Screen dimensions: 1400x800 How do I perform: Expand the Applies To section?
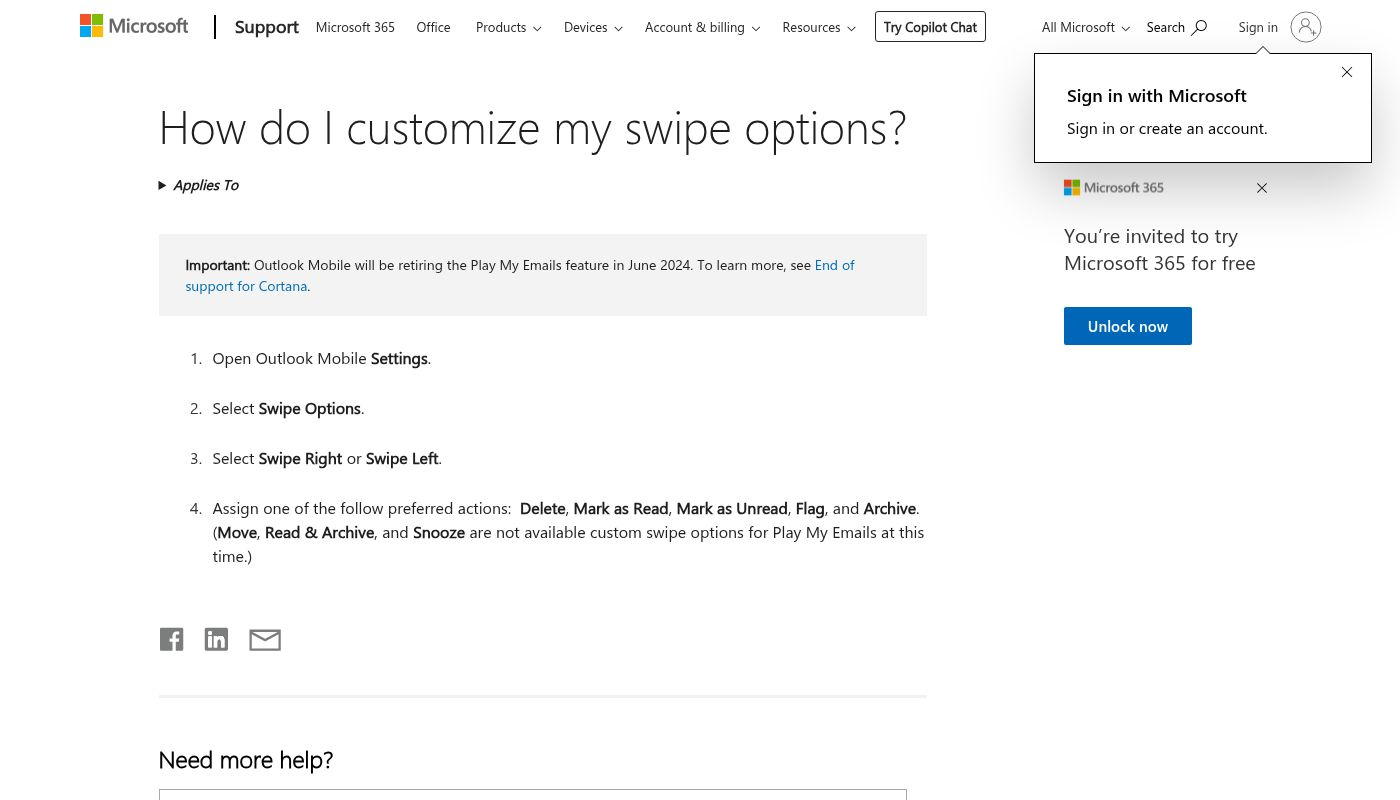coord(199,185)
